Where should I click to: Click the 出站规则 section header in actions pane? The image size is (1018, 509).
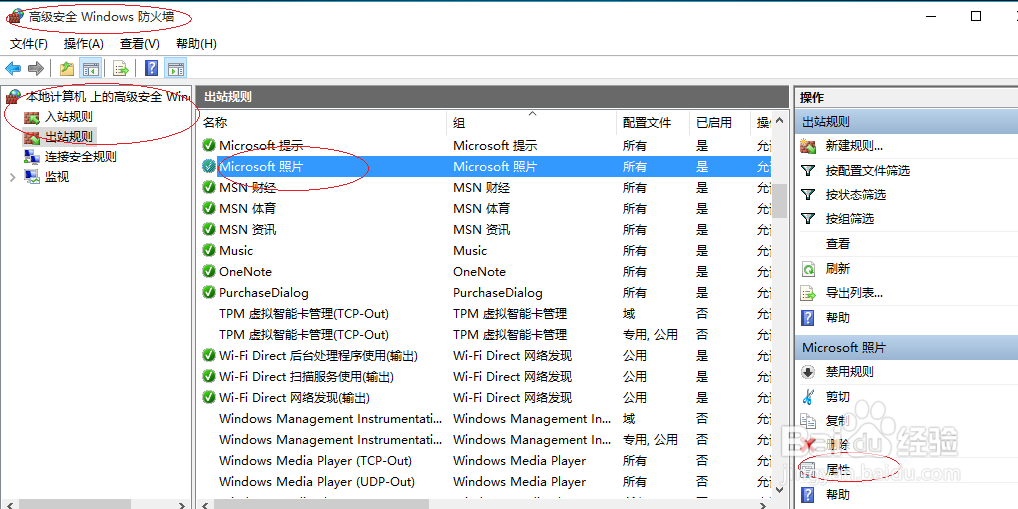click(x=906, y=121)
